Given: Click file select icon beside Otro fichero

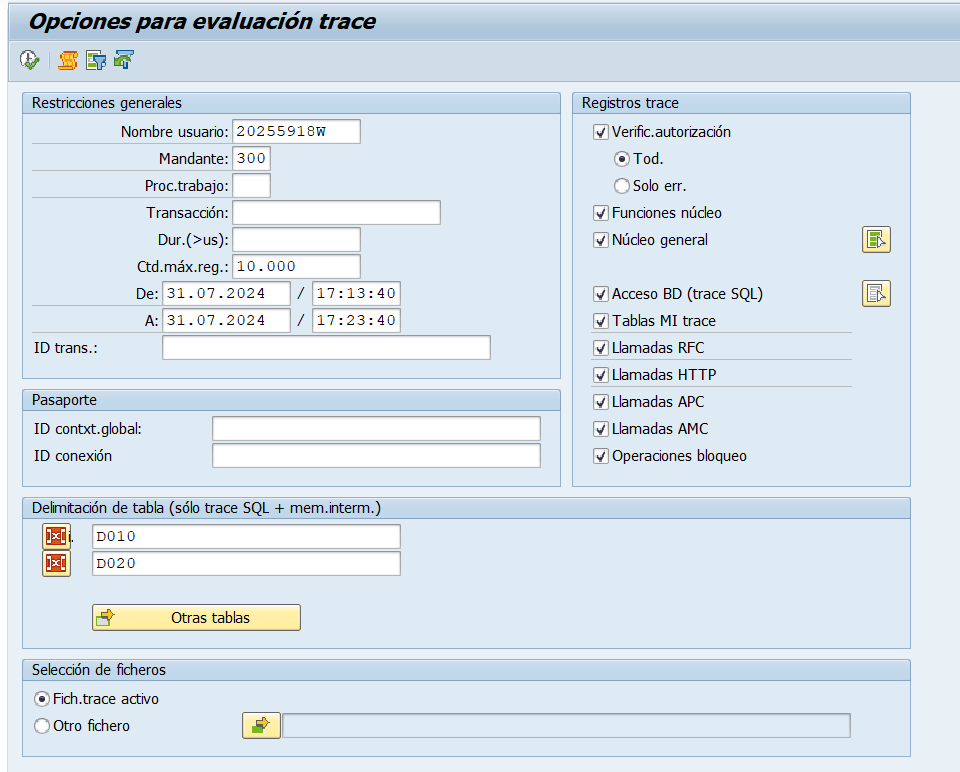Looking at the screenshot, I should click(x=261, y=726).
